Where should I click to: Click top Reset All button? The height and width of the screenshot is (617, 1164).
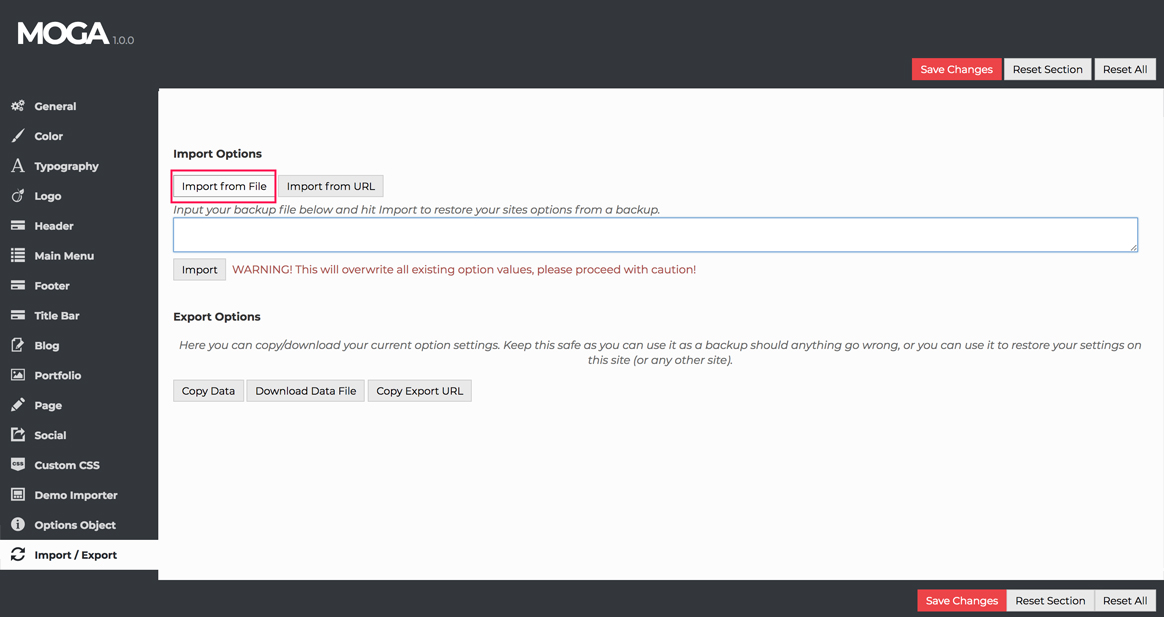coord(1125,69)
